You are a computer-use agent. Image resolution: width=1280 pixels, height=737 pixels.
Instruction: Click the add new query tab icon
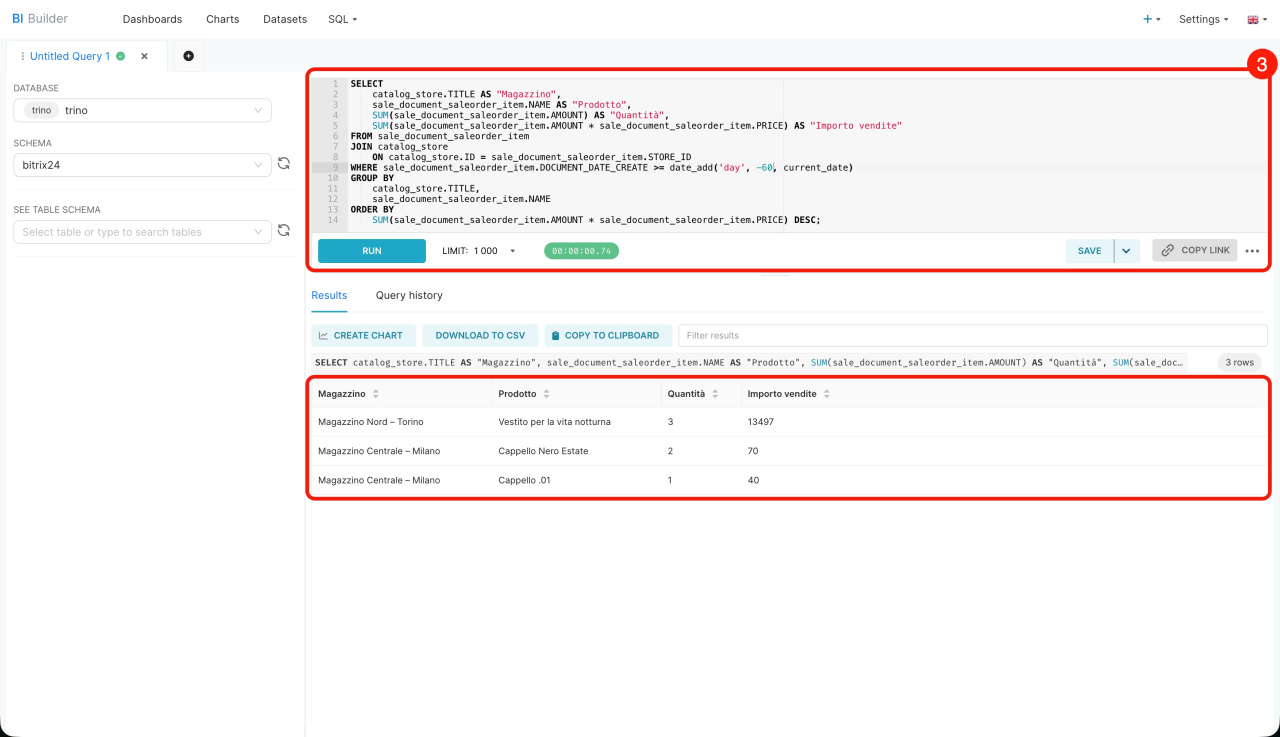tap(188, 56)
